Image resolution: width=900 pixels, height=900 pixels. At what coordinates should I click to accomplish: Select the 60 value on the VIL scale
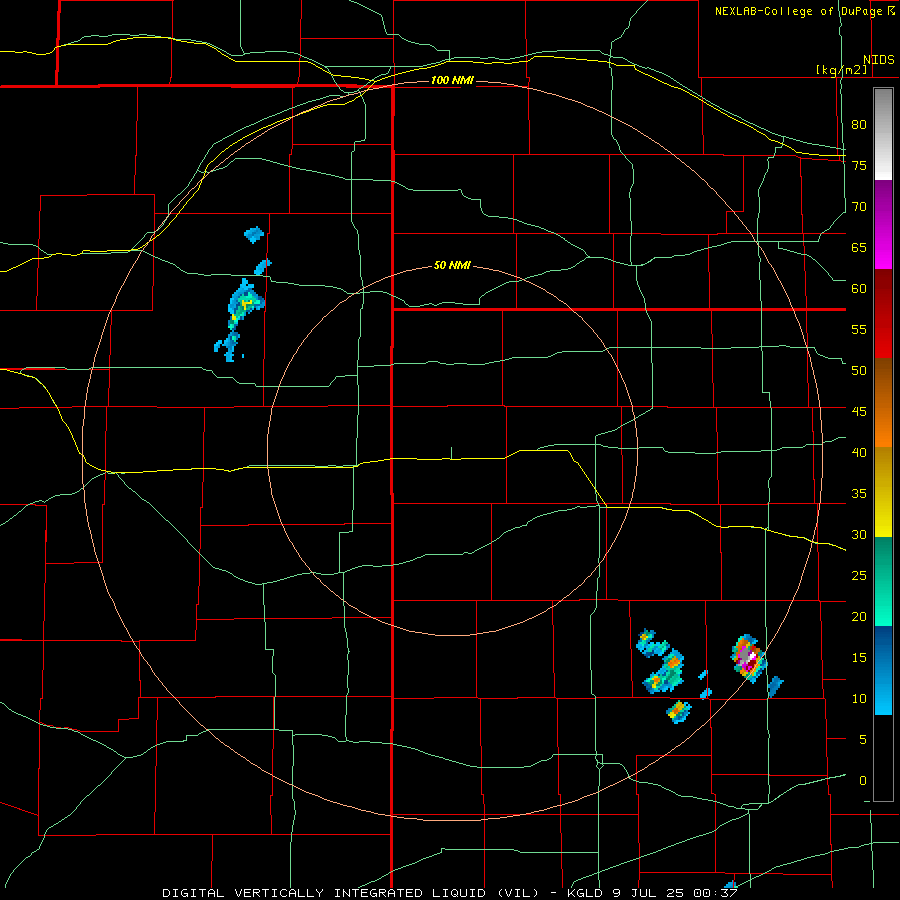click(859, 289)
